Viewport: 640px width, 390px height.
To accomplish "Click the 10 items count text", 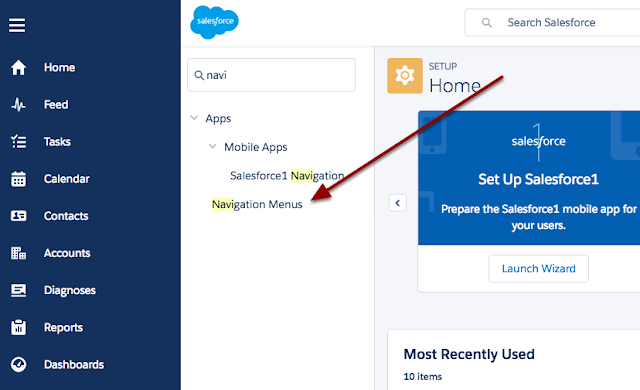I will 422,377.
